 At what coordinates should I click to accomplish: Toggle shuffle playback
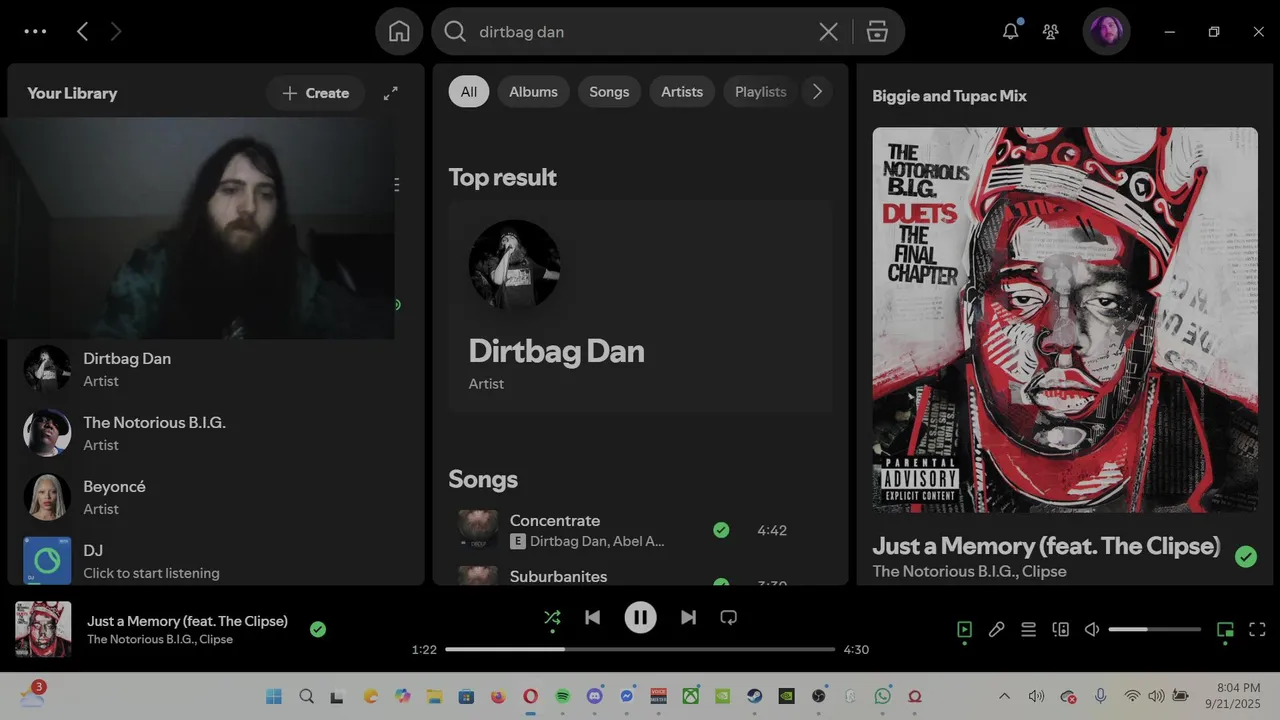click(x=552, y=618)
